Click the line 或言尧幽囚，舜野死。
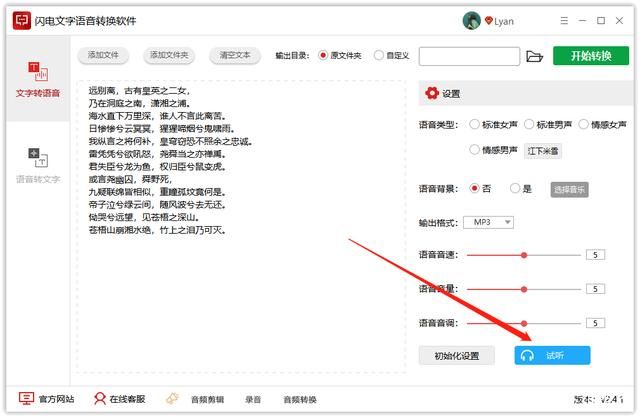Screen dimensions: 640x418 click(x=130, y=179)
